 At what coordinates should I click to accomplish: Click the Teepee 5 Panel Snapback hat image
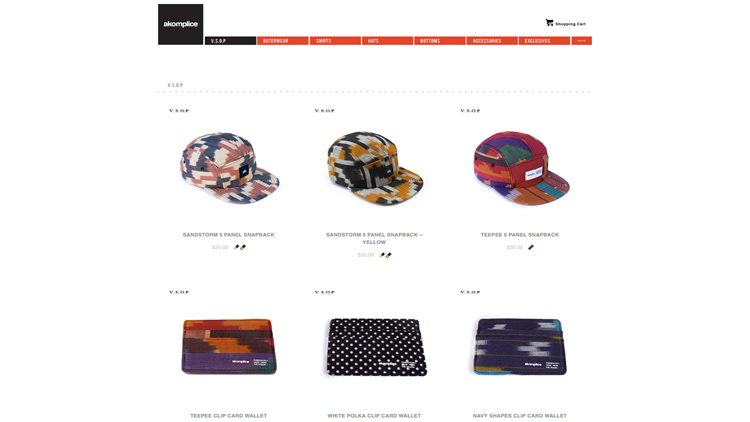(521, 168)
